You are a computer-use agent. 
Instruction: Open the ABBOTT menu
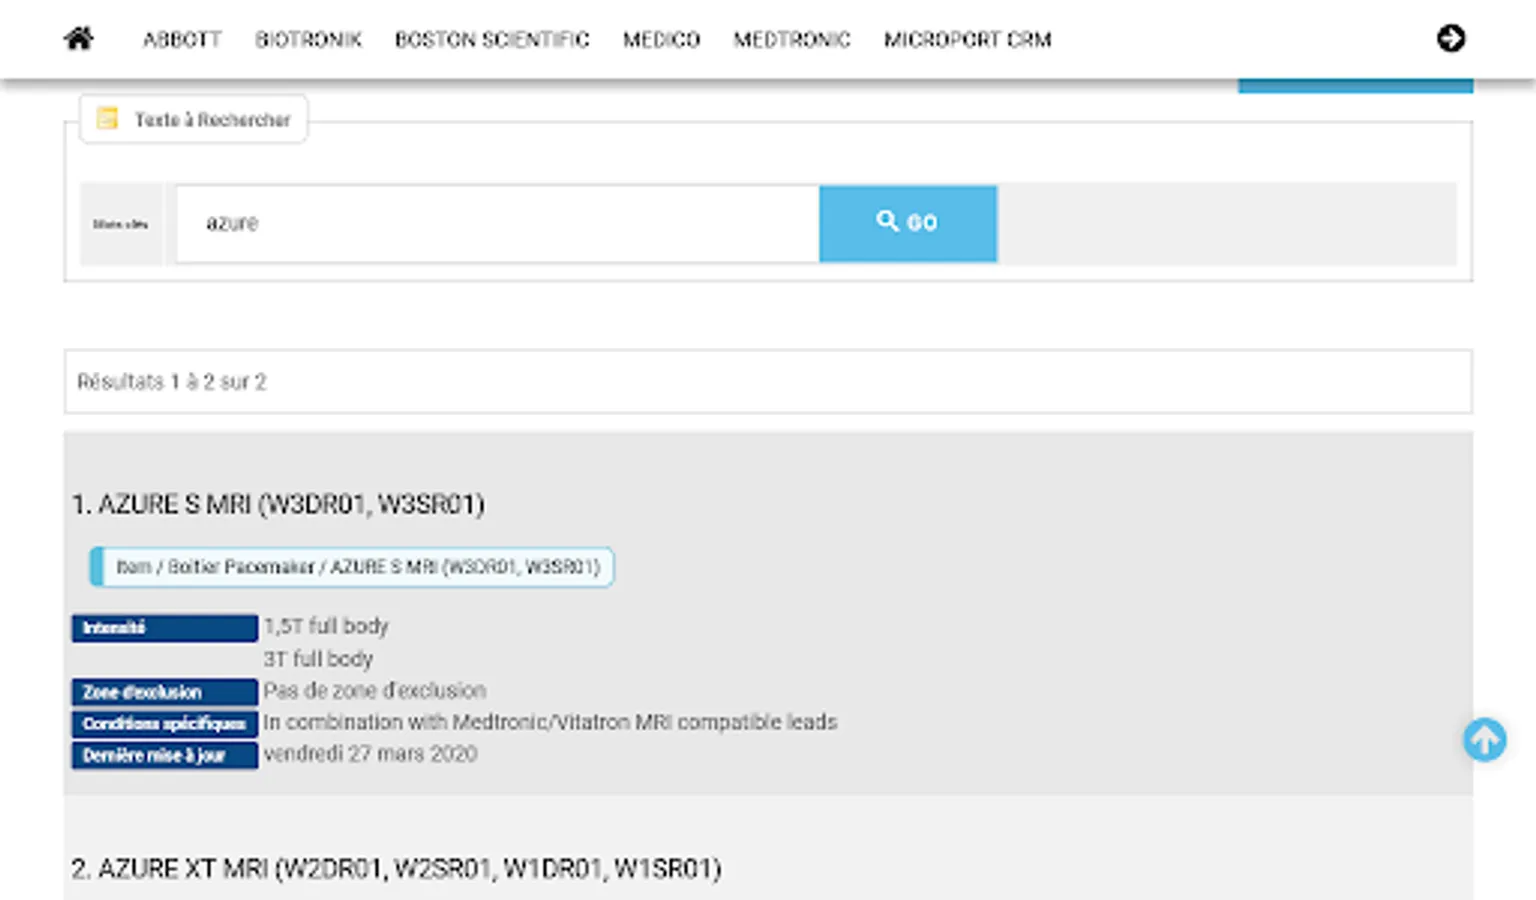pyautogui.click(x=182, y=40)
